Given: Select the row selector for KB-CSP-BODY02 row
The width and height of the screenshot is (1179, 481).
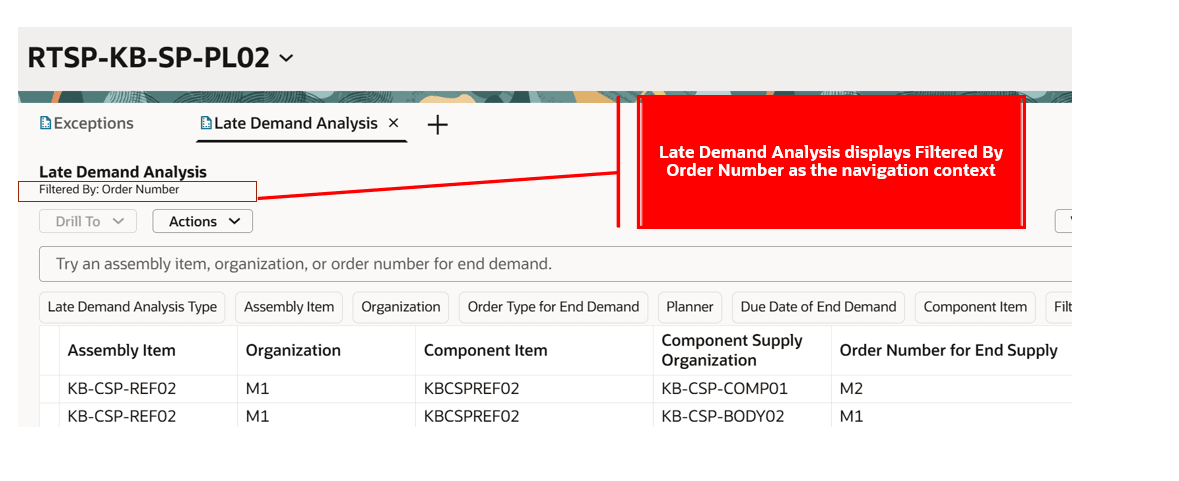Looking at the screenshot, I should pyautogui.click(x=50, y=416).
